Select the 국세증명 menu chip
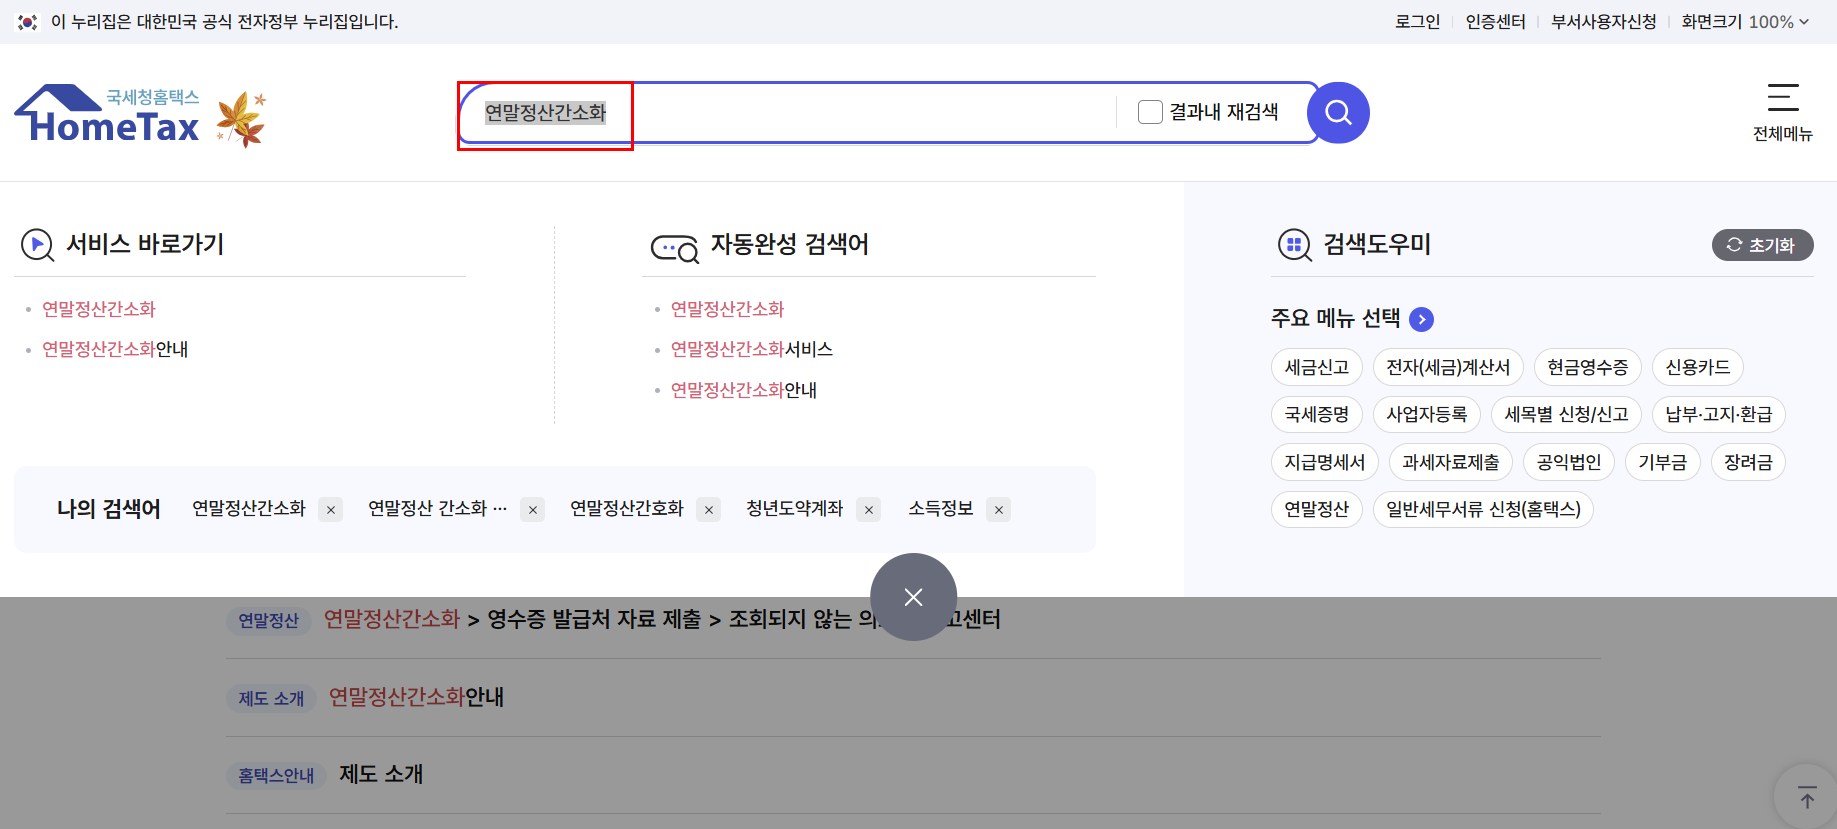This screenshot has width=1837, height=829. pos(1316,414)
